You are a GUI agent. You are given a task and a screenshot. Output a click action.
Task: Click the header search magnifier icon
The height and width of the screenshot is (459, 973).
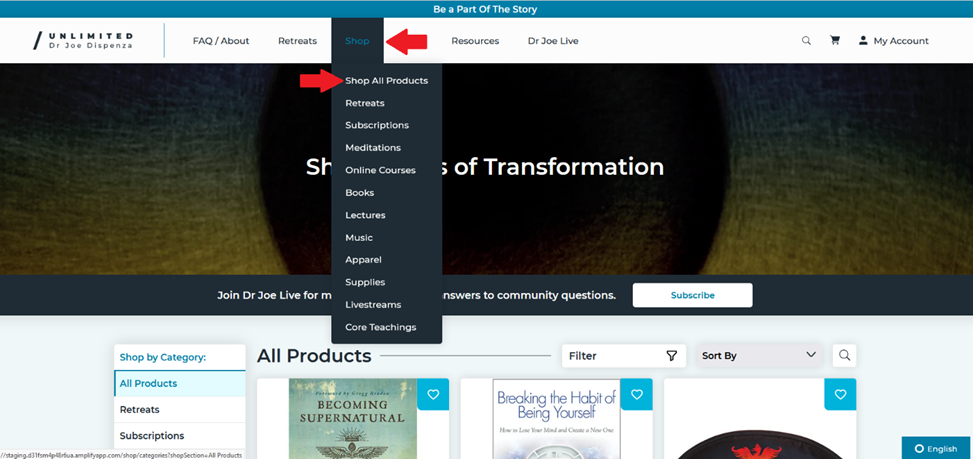[x=806, y=41]
